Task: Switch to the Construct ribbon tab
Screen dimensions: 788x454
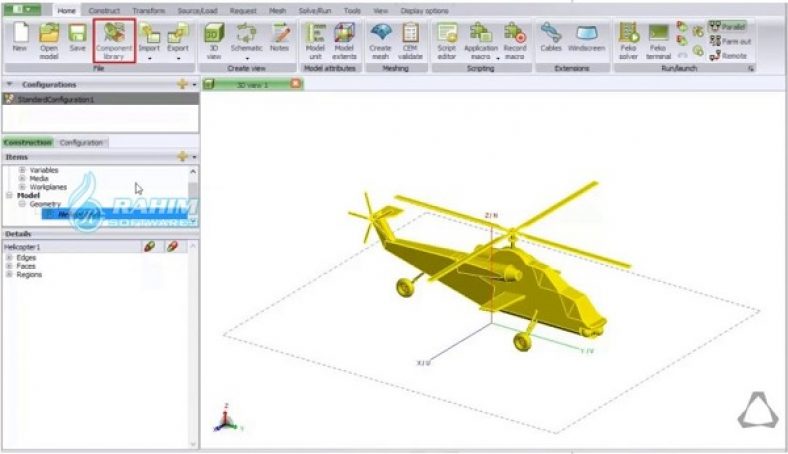Action: coord(104,11)
